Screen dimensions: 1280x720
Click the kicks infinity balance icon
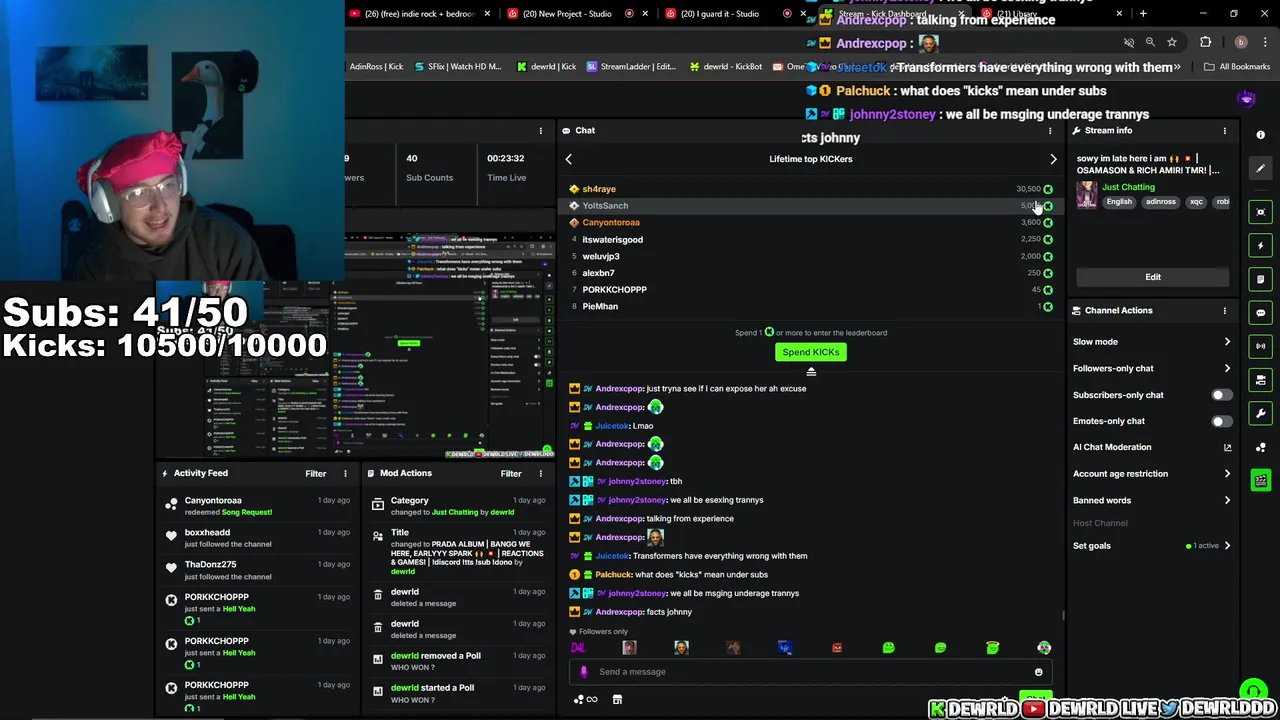586,700
